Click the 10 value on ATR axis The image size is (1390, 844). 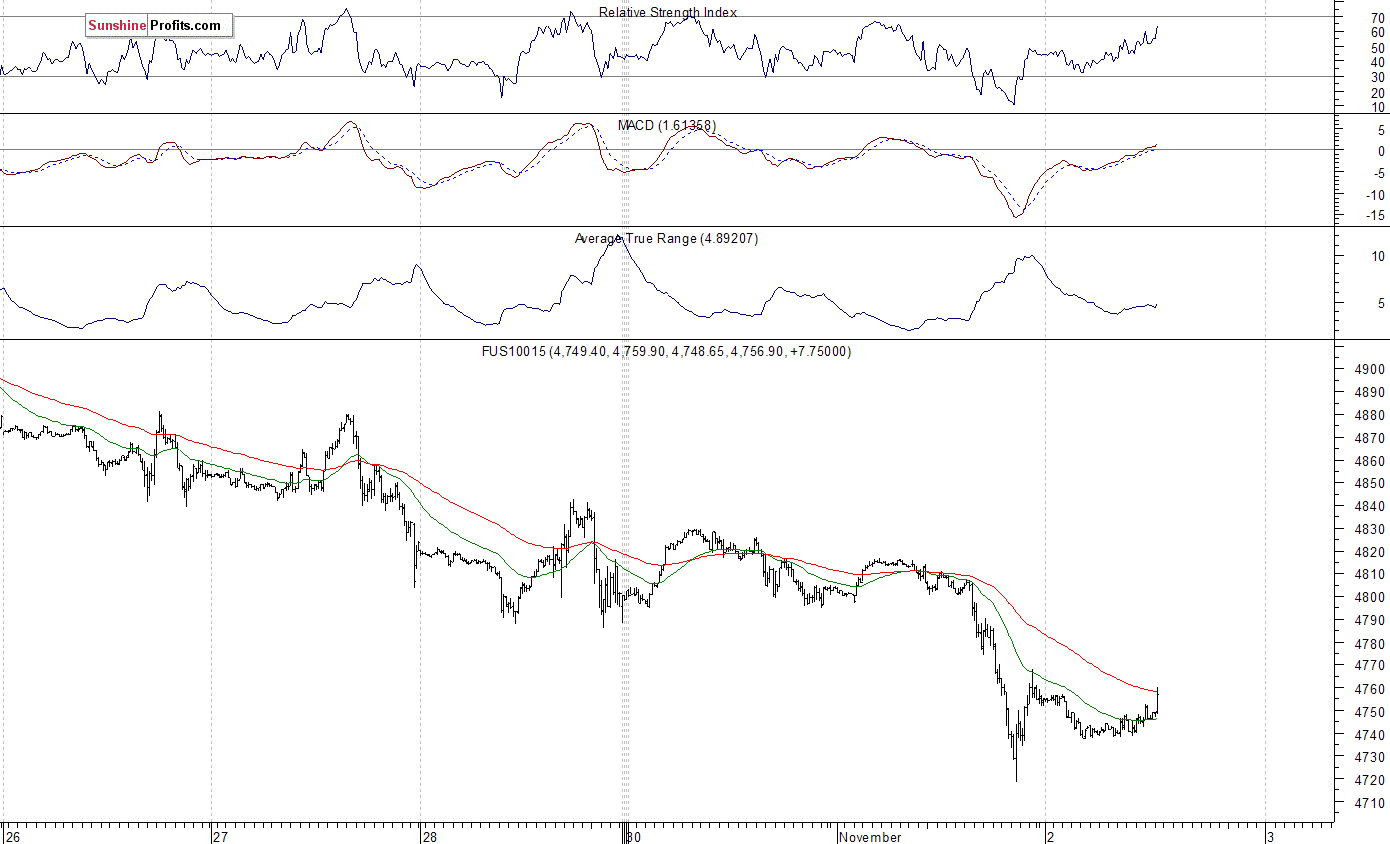click(1377, 256)
